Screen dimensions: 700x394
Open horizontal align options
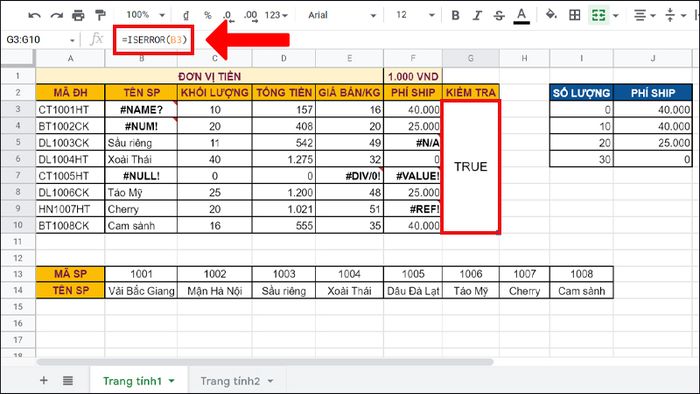coord(645,16)
